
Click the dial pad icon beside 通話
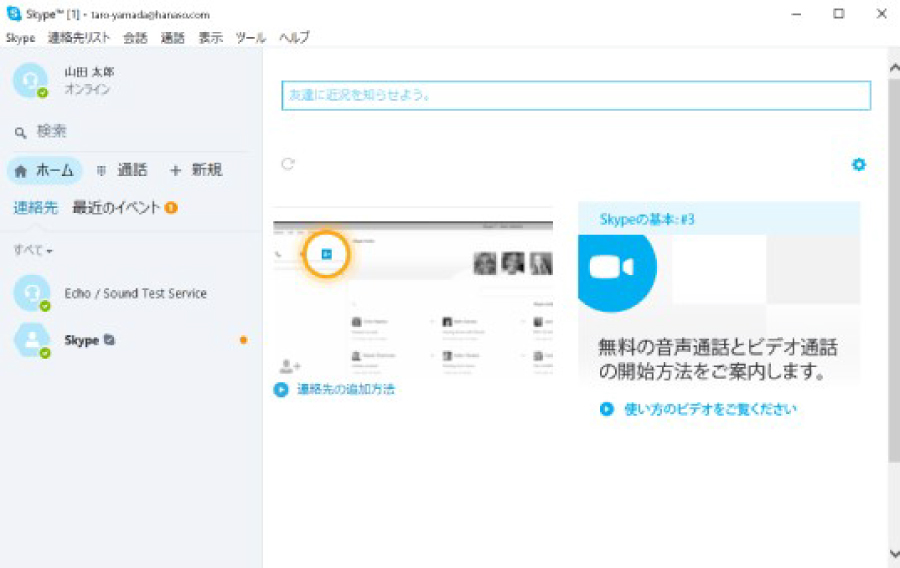(102, 170)
